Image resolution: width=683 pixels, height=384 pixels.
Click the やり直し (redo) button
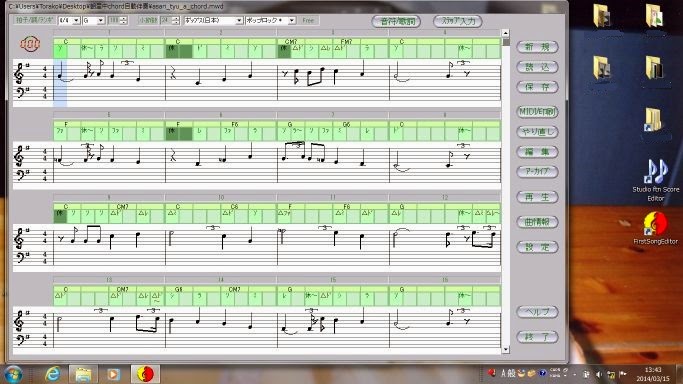[537, 131]
